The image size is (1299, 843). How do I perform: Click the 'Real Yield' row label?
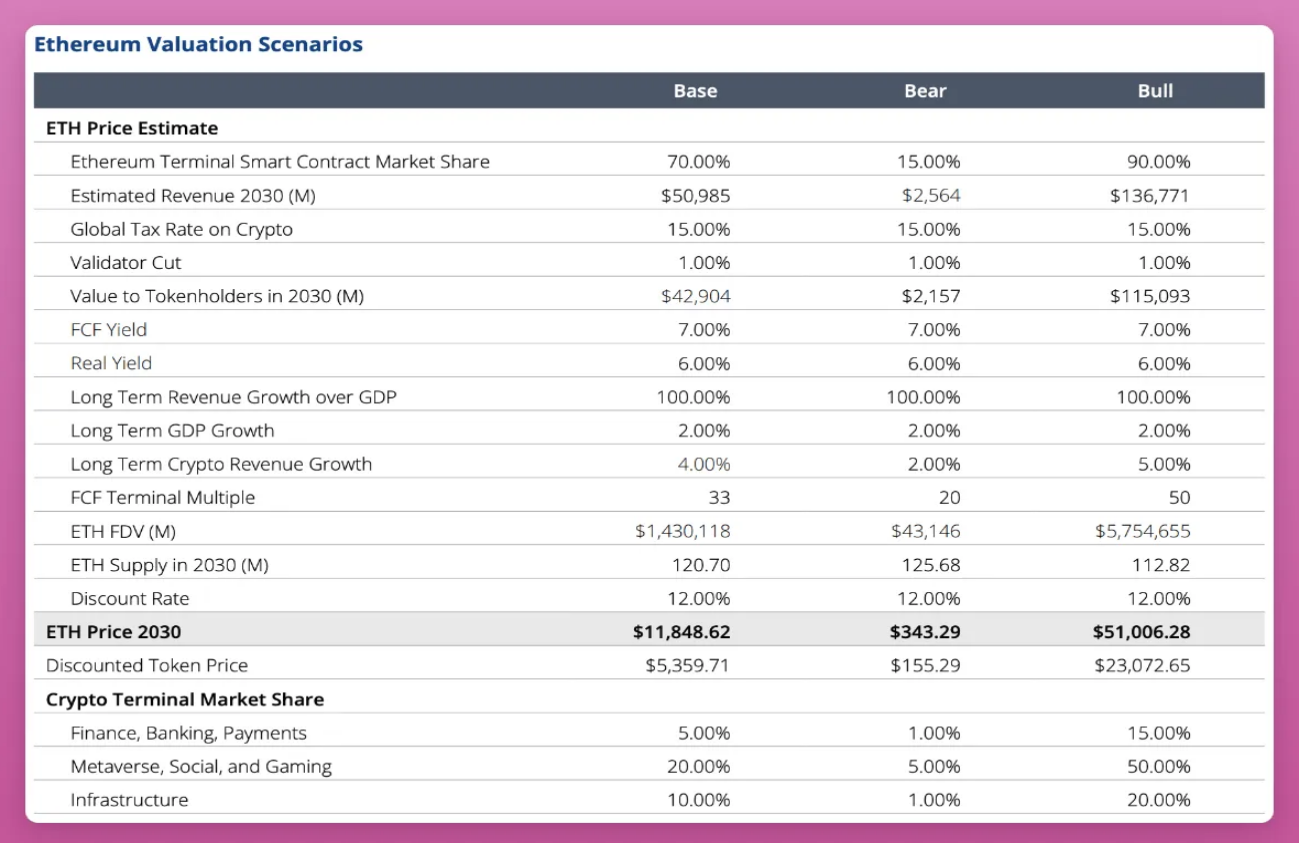tap(111, 363)
